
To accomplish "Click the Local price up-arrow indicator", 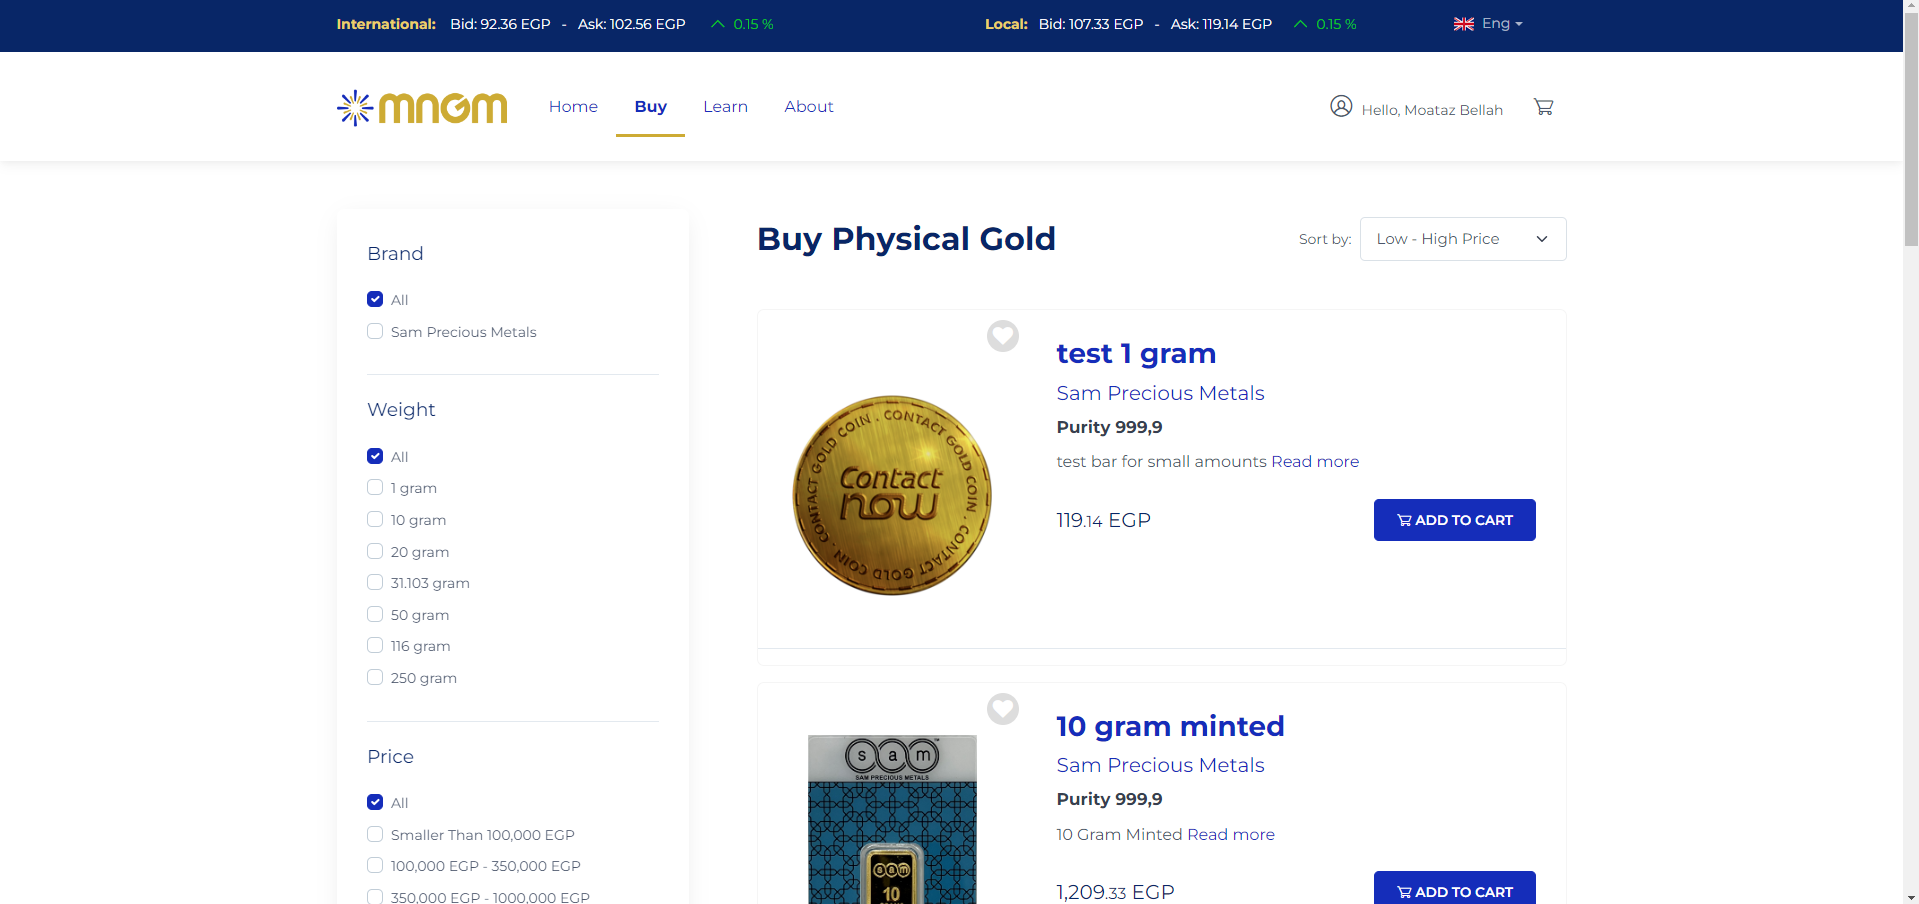I will click(1300, 24).
